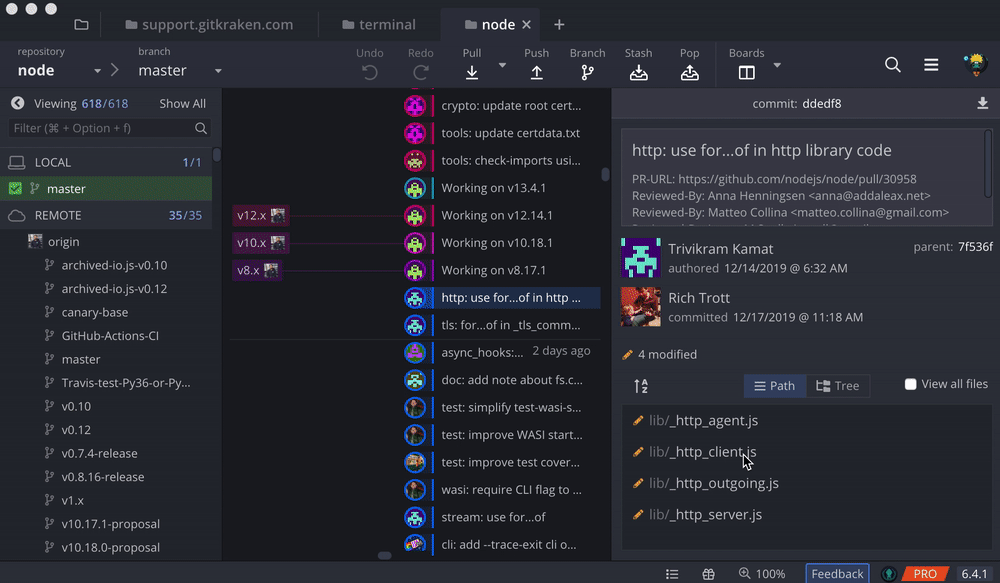The image size is (1000, 583).
Task: Pop the stash with the Pop icon
Action: (689, 73)
